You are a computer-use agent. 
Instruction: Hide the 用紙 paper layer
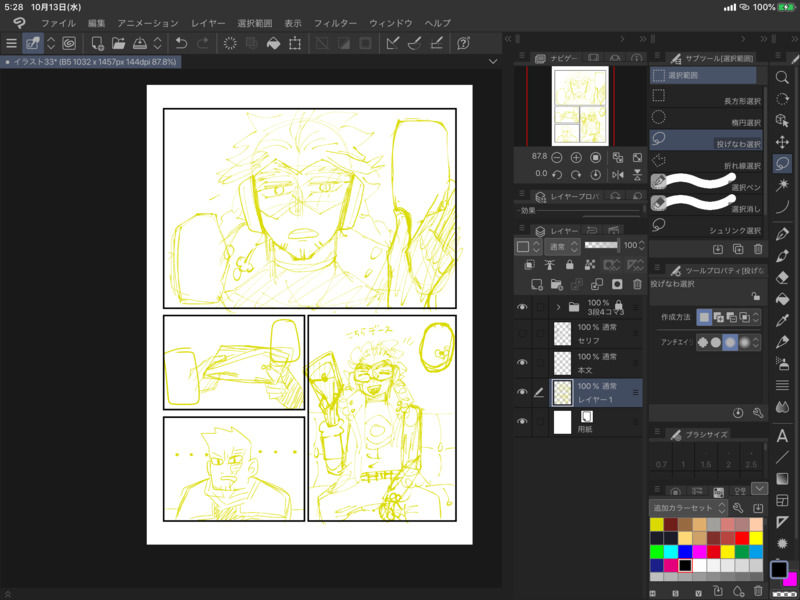pos(522,421)
